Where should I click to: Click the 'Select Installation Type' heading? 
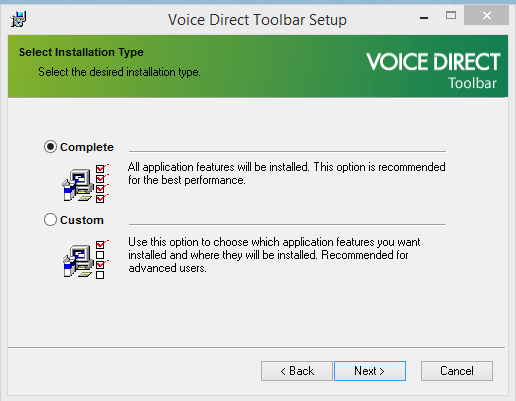click(81, 52)
